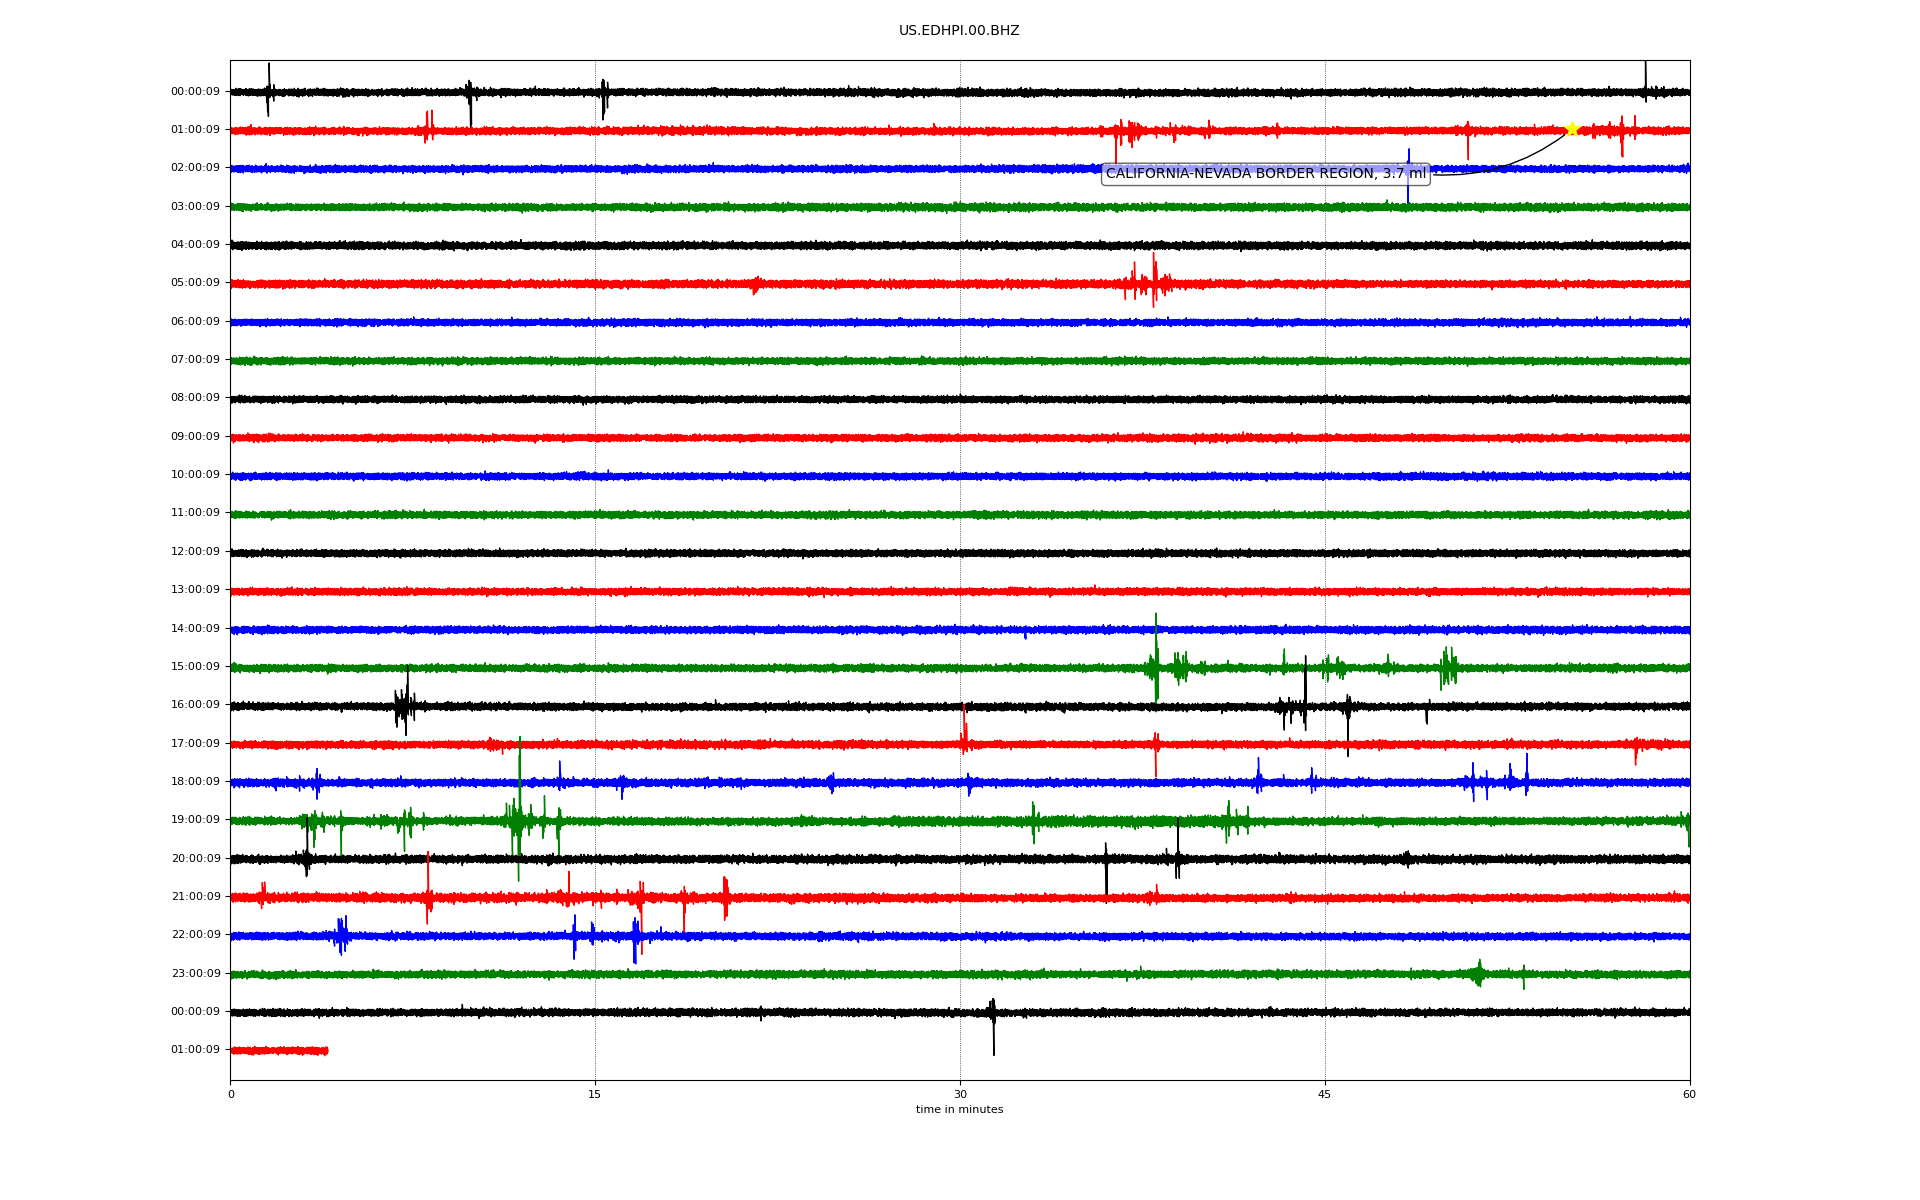
Task: Select the 07:00:09 time label
Action: 195,360
